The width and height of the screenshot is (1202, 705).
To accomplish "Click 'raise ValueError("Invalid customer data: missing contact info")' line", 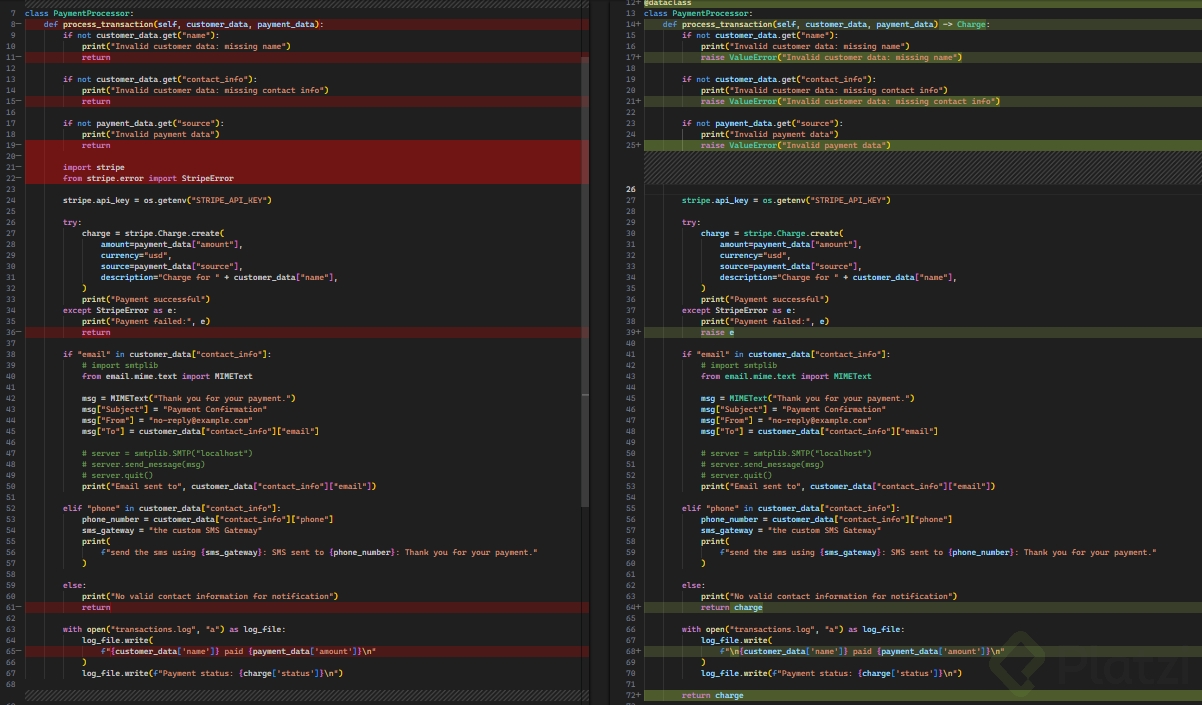I will (850, 101).
